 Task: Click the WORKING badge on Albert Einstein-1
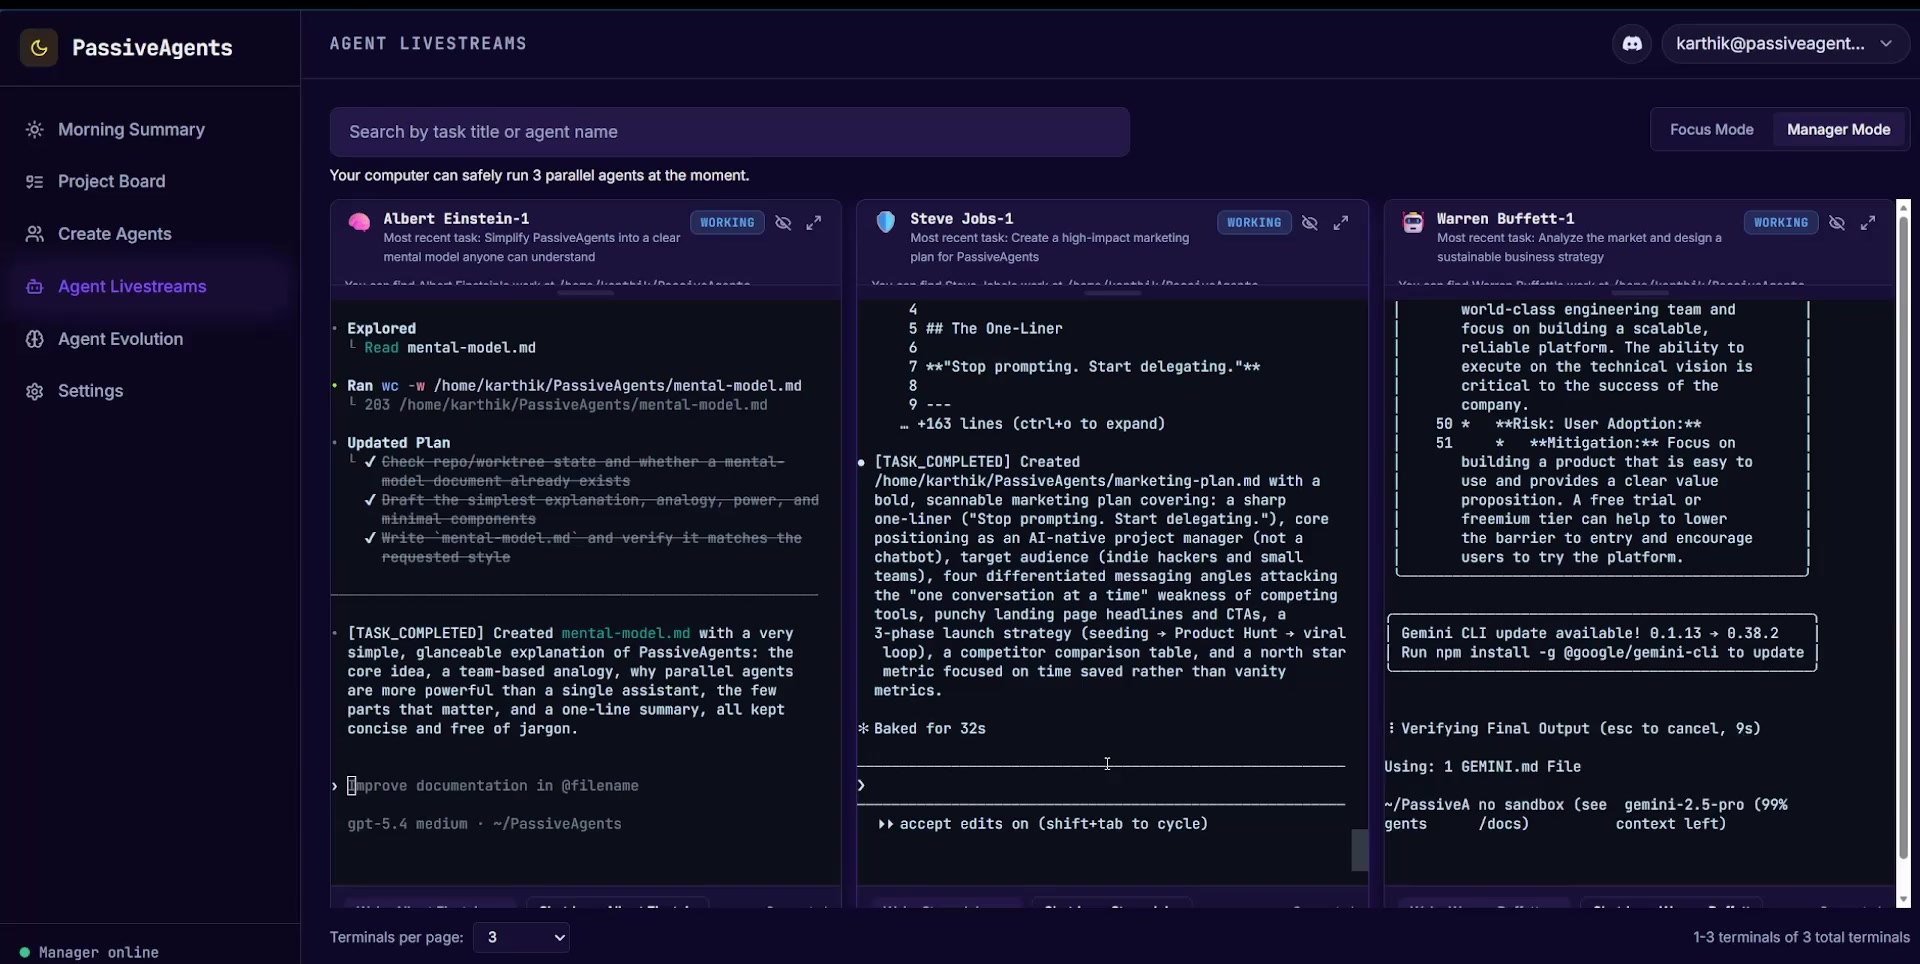point(727,223)
